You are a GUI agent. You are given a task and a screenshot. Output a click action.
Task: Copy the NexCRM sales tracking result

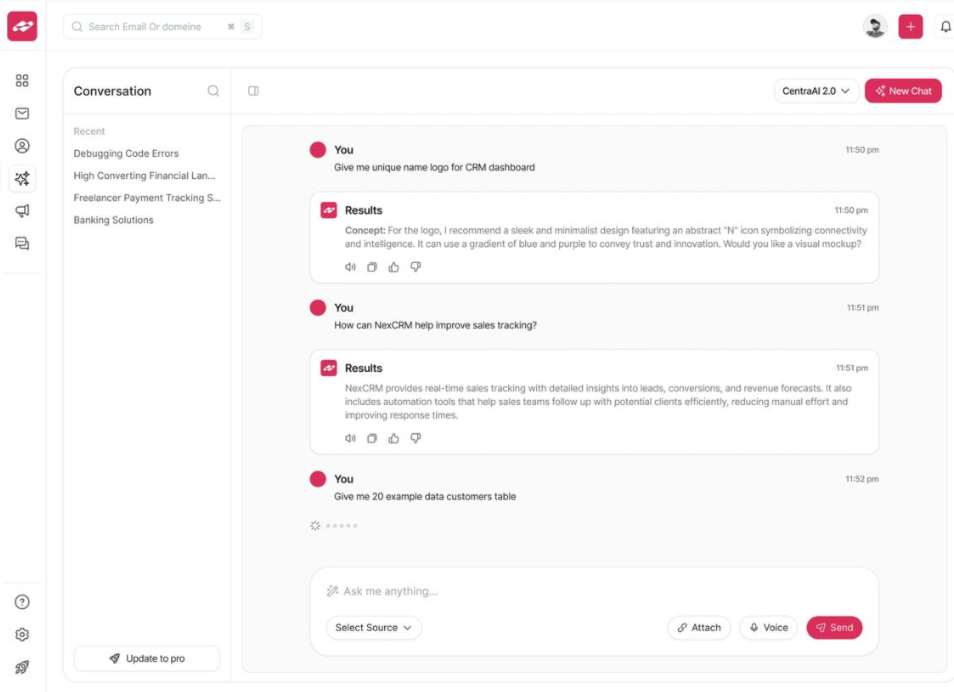(372, 438)
